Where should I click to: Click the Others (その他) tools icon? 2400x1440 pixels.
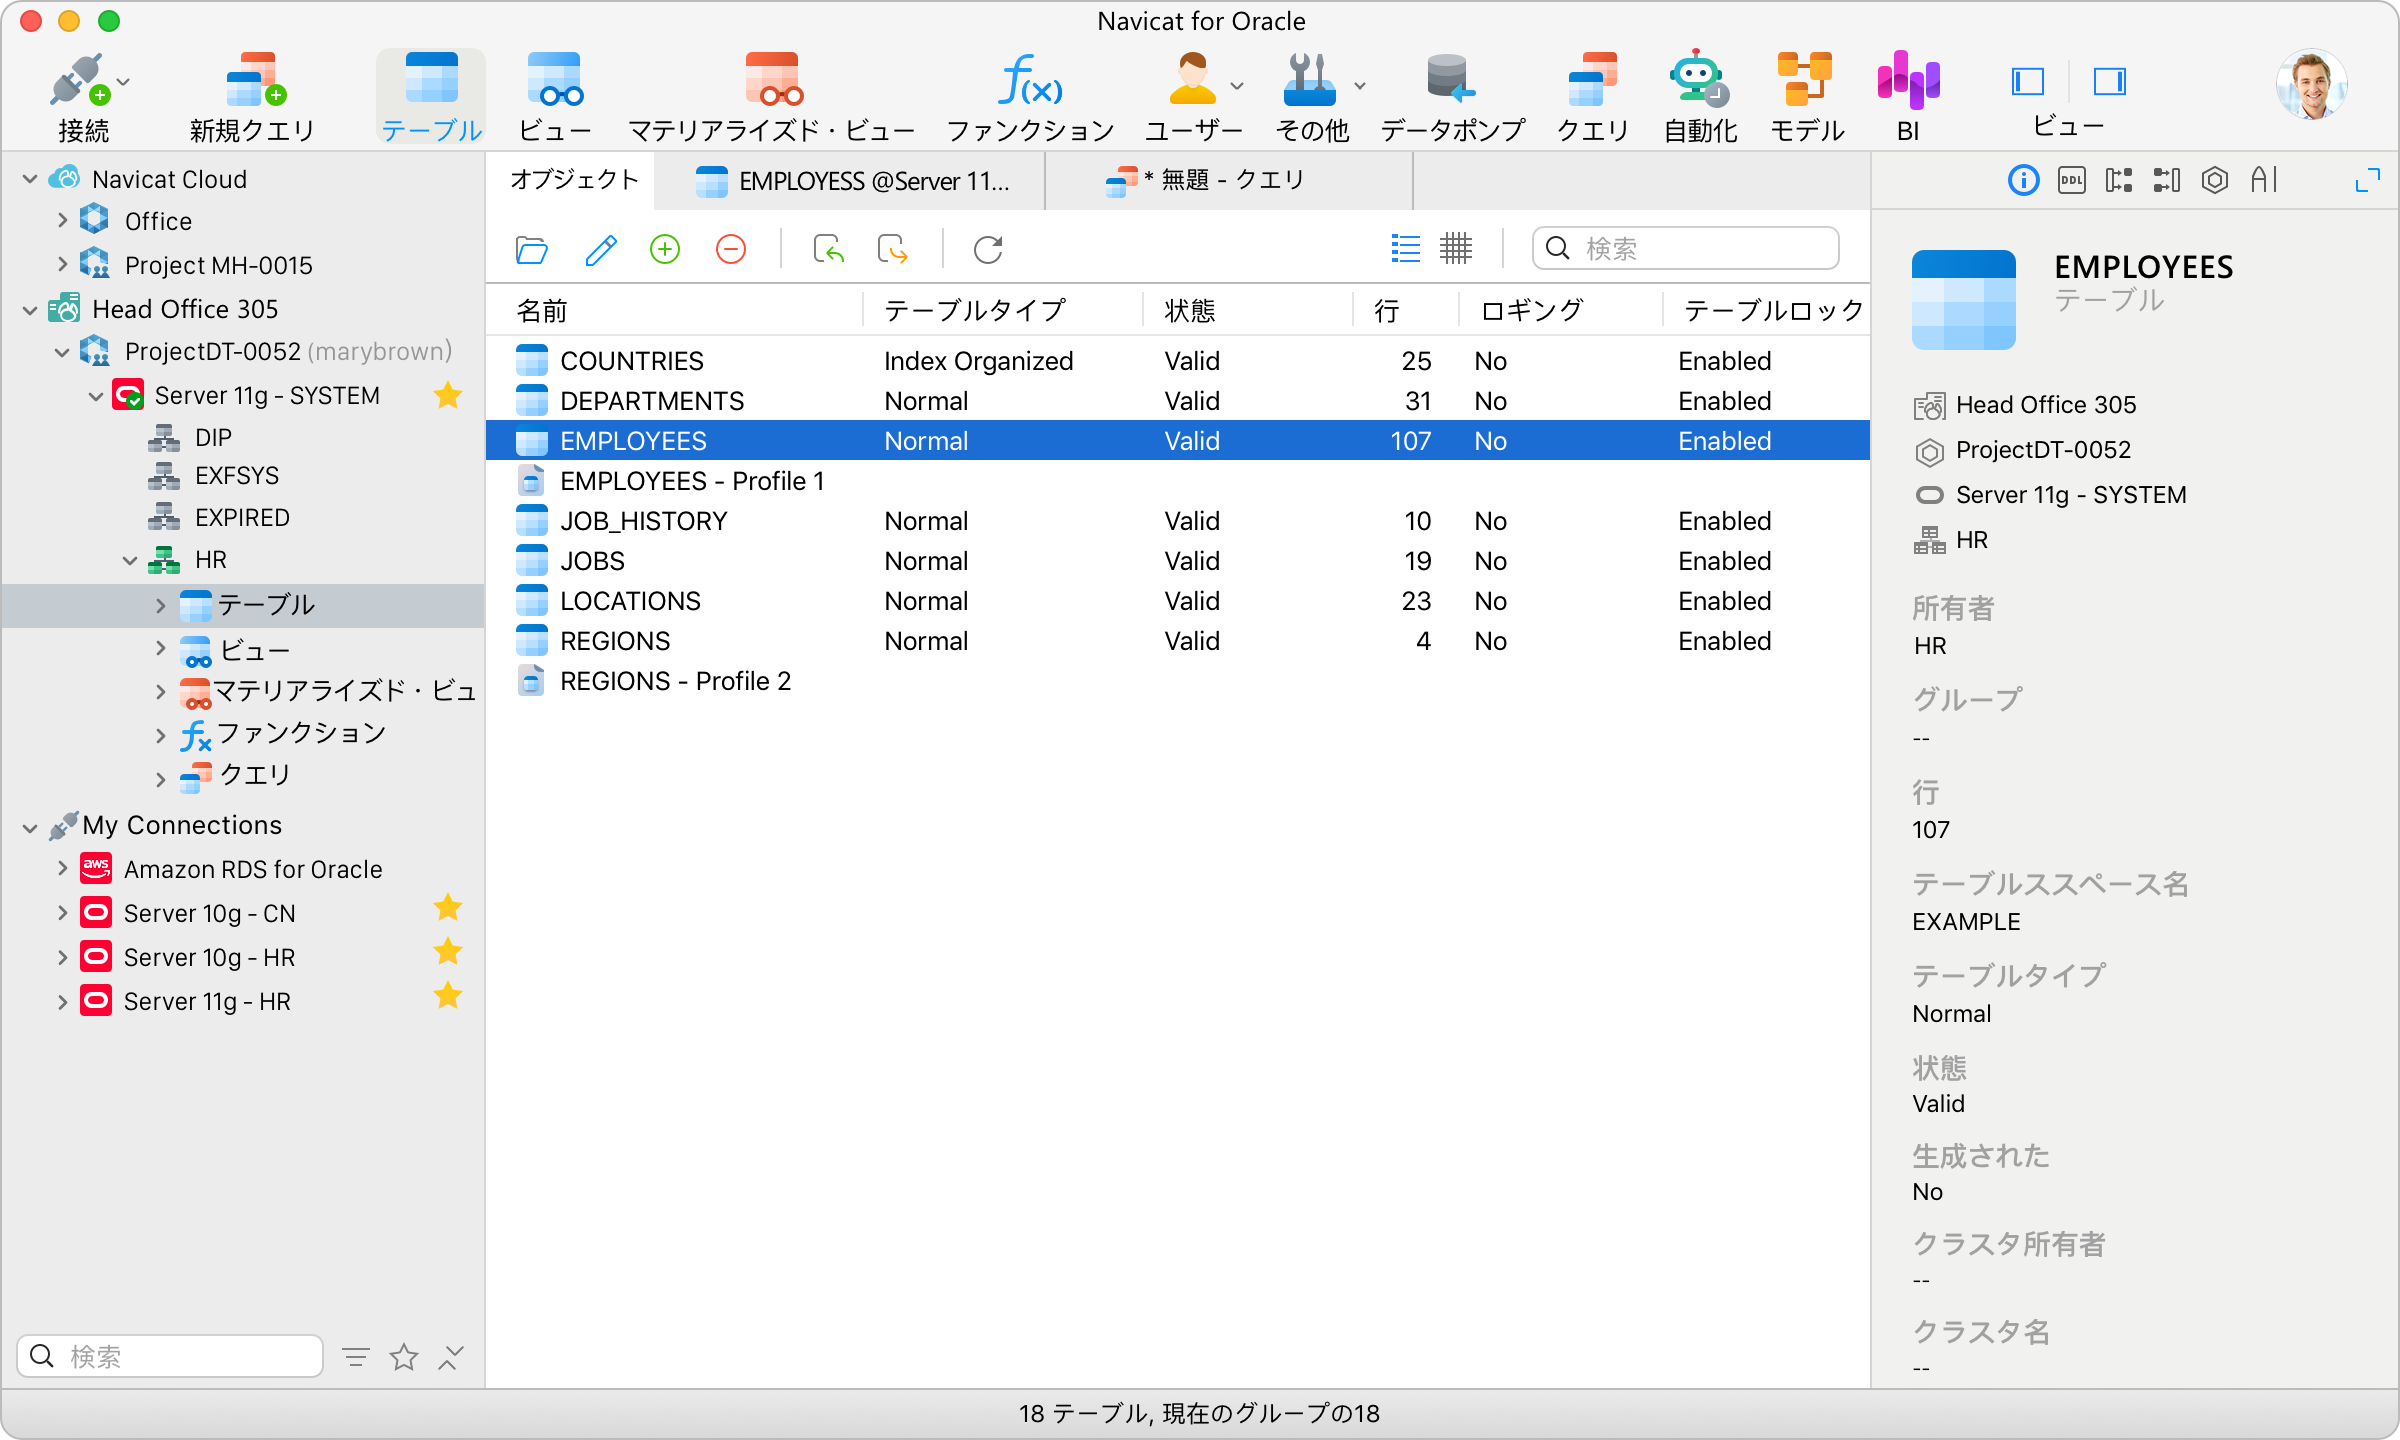(1309, 80)
